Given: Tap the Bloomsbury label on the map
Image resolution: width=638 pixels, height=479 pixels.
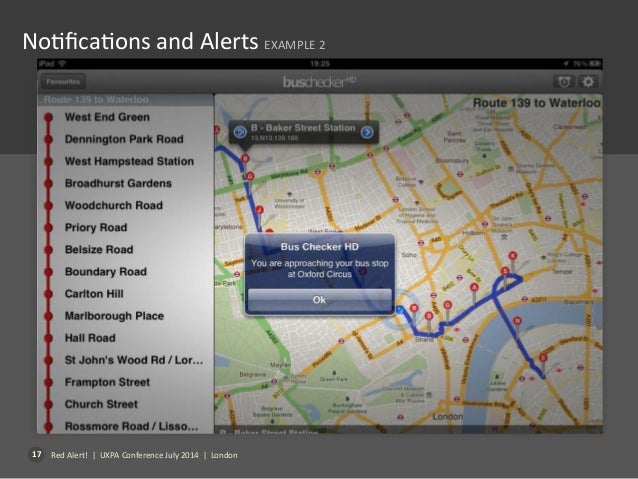Looking at the screenshot, I should point(452,160).
